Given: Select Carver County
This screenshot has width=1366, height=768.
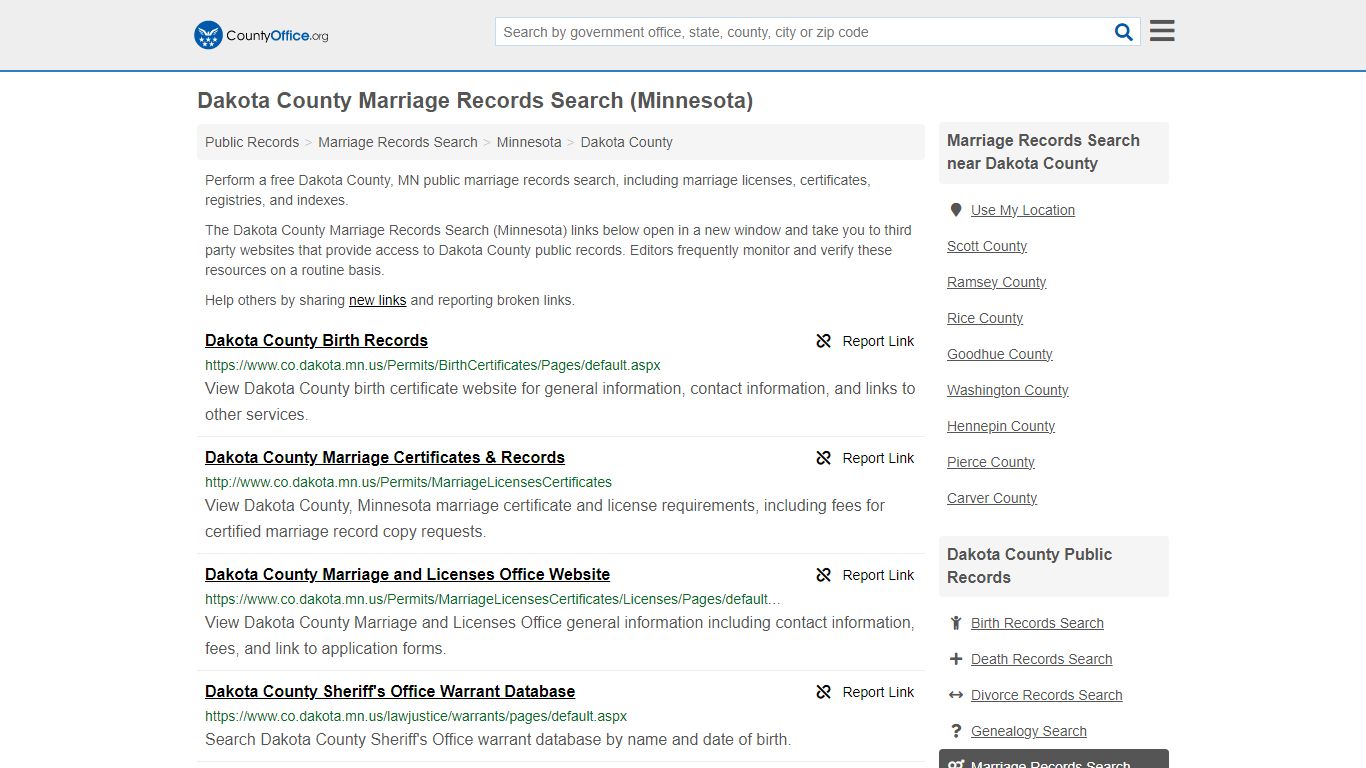Looking at the screenshot, I should [992, 498].
